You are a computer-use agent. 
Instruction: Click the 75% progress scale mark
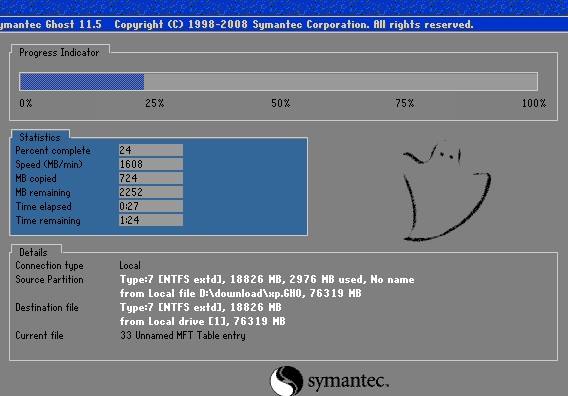pos(405,103)
